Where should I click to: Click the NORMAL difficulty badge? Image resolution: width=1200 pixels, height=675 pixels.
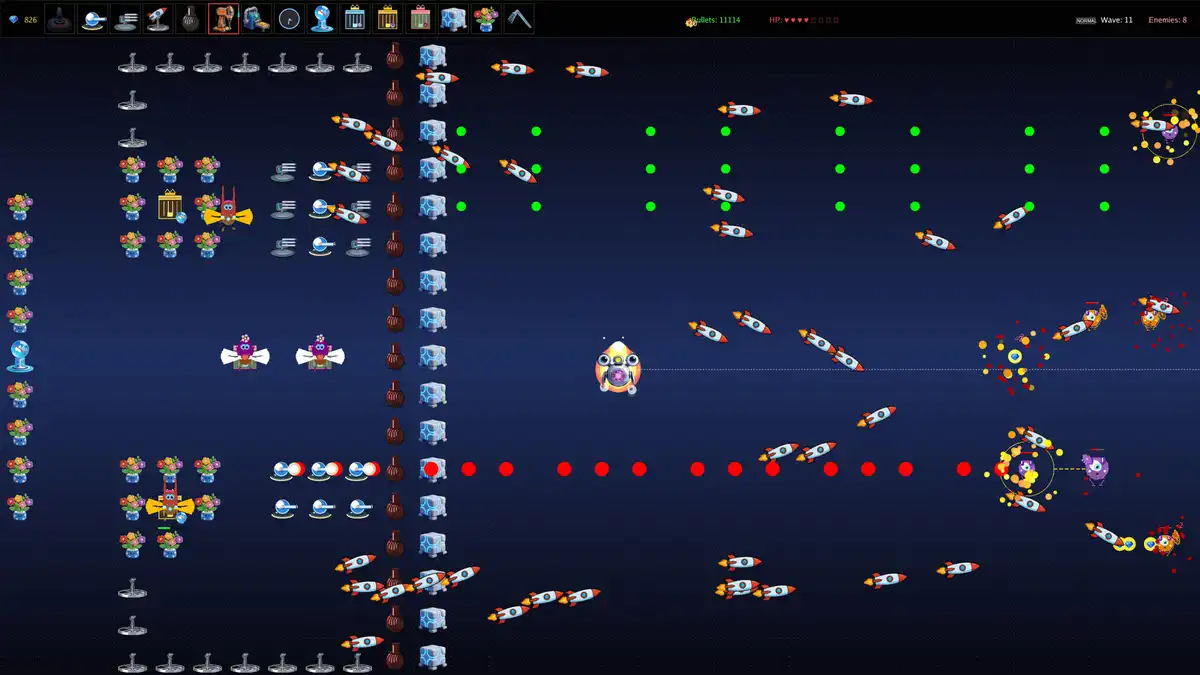pyautogui.click(x=1085, y=20)
